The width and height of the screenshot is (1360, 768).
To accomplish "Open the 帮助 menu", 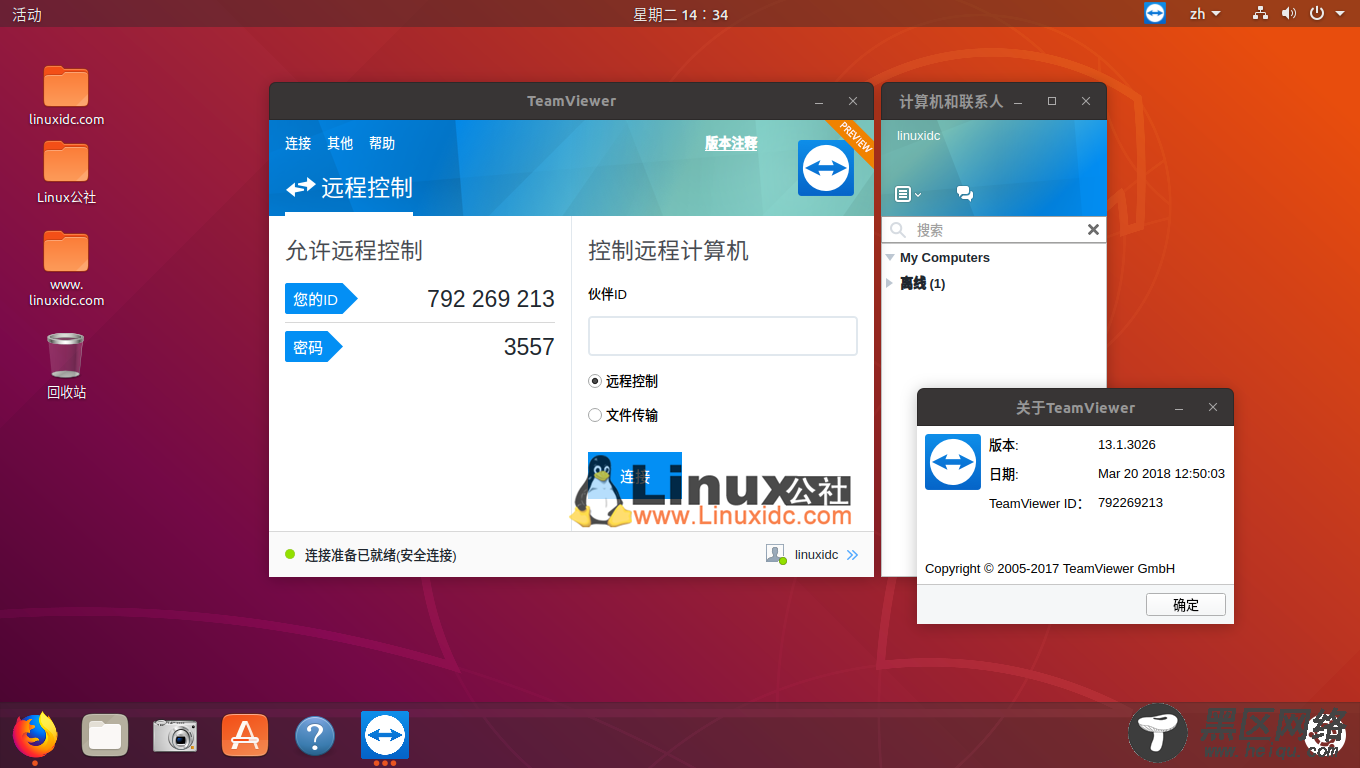I will point(382,144).
